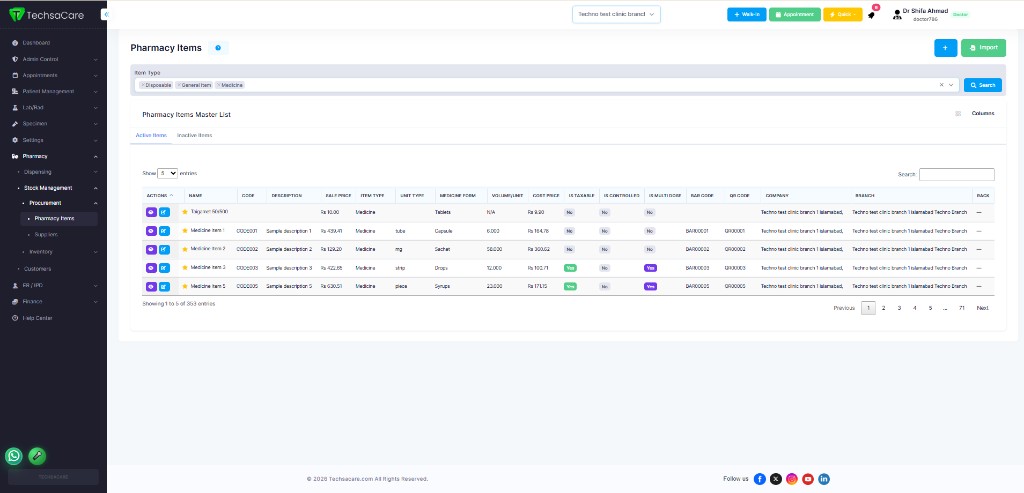1024x493 pixels.
Task: Switch to the Inactive Items tab
Action: (x=195, y=135)
